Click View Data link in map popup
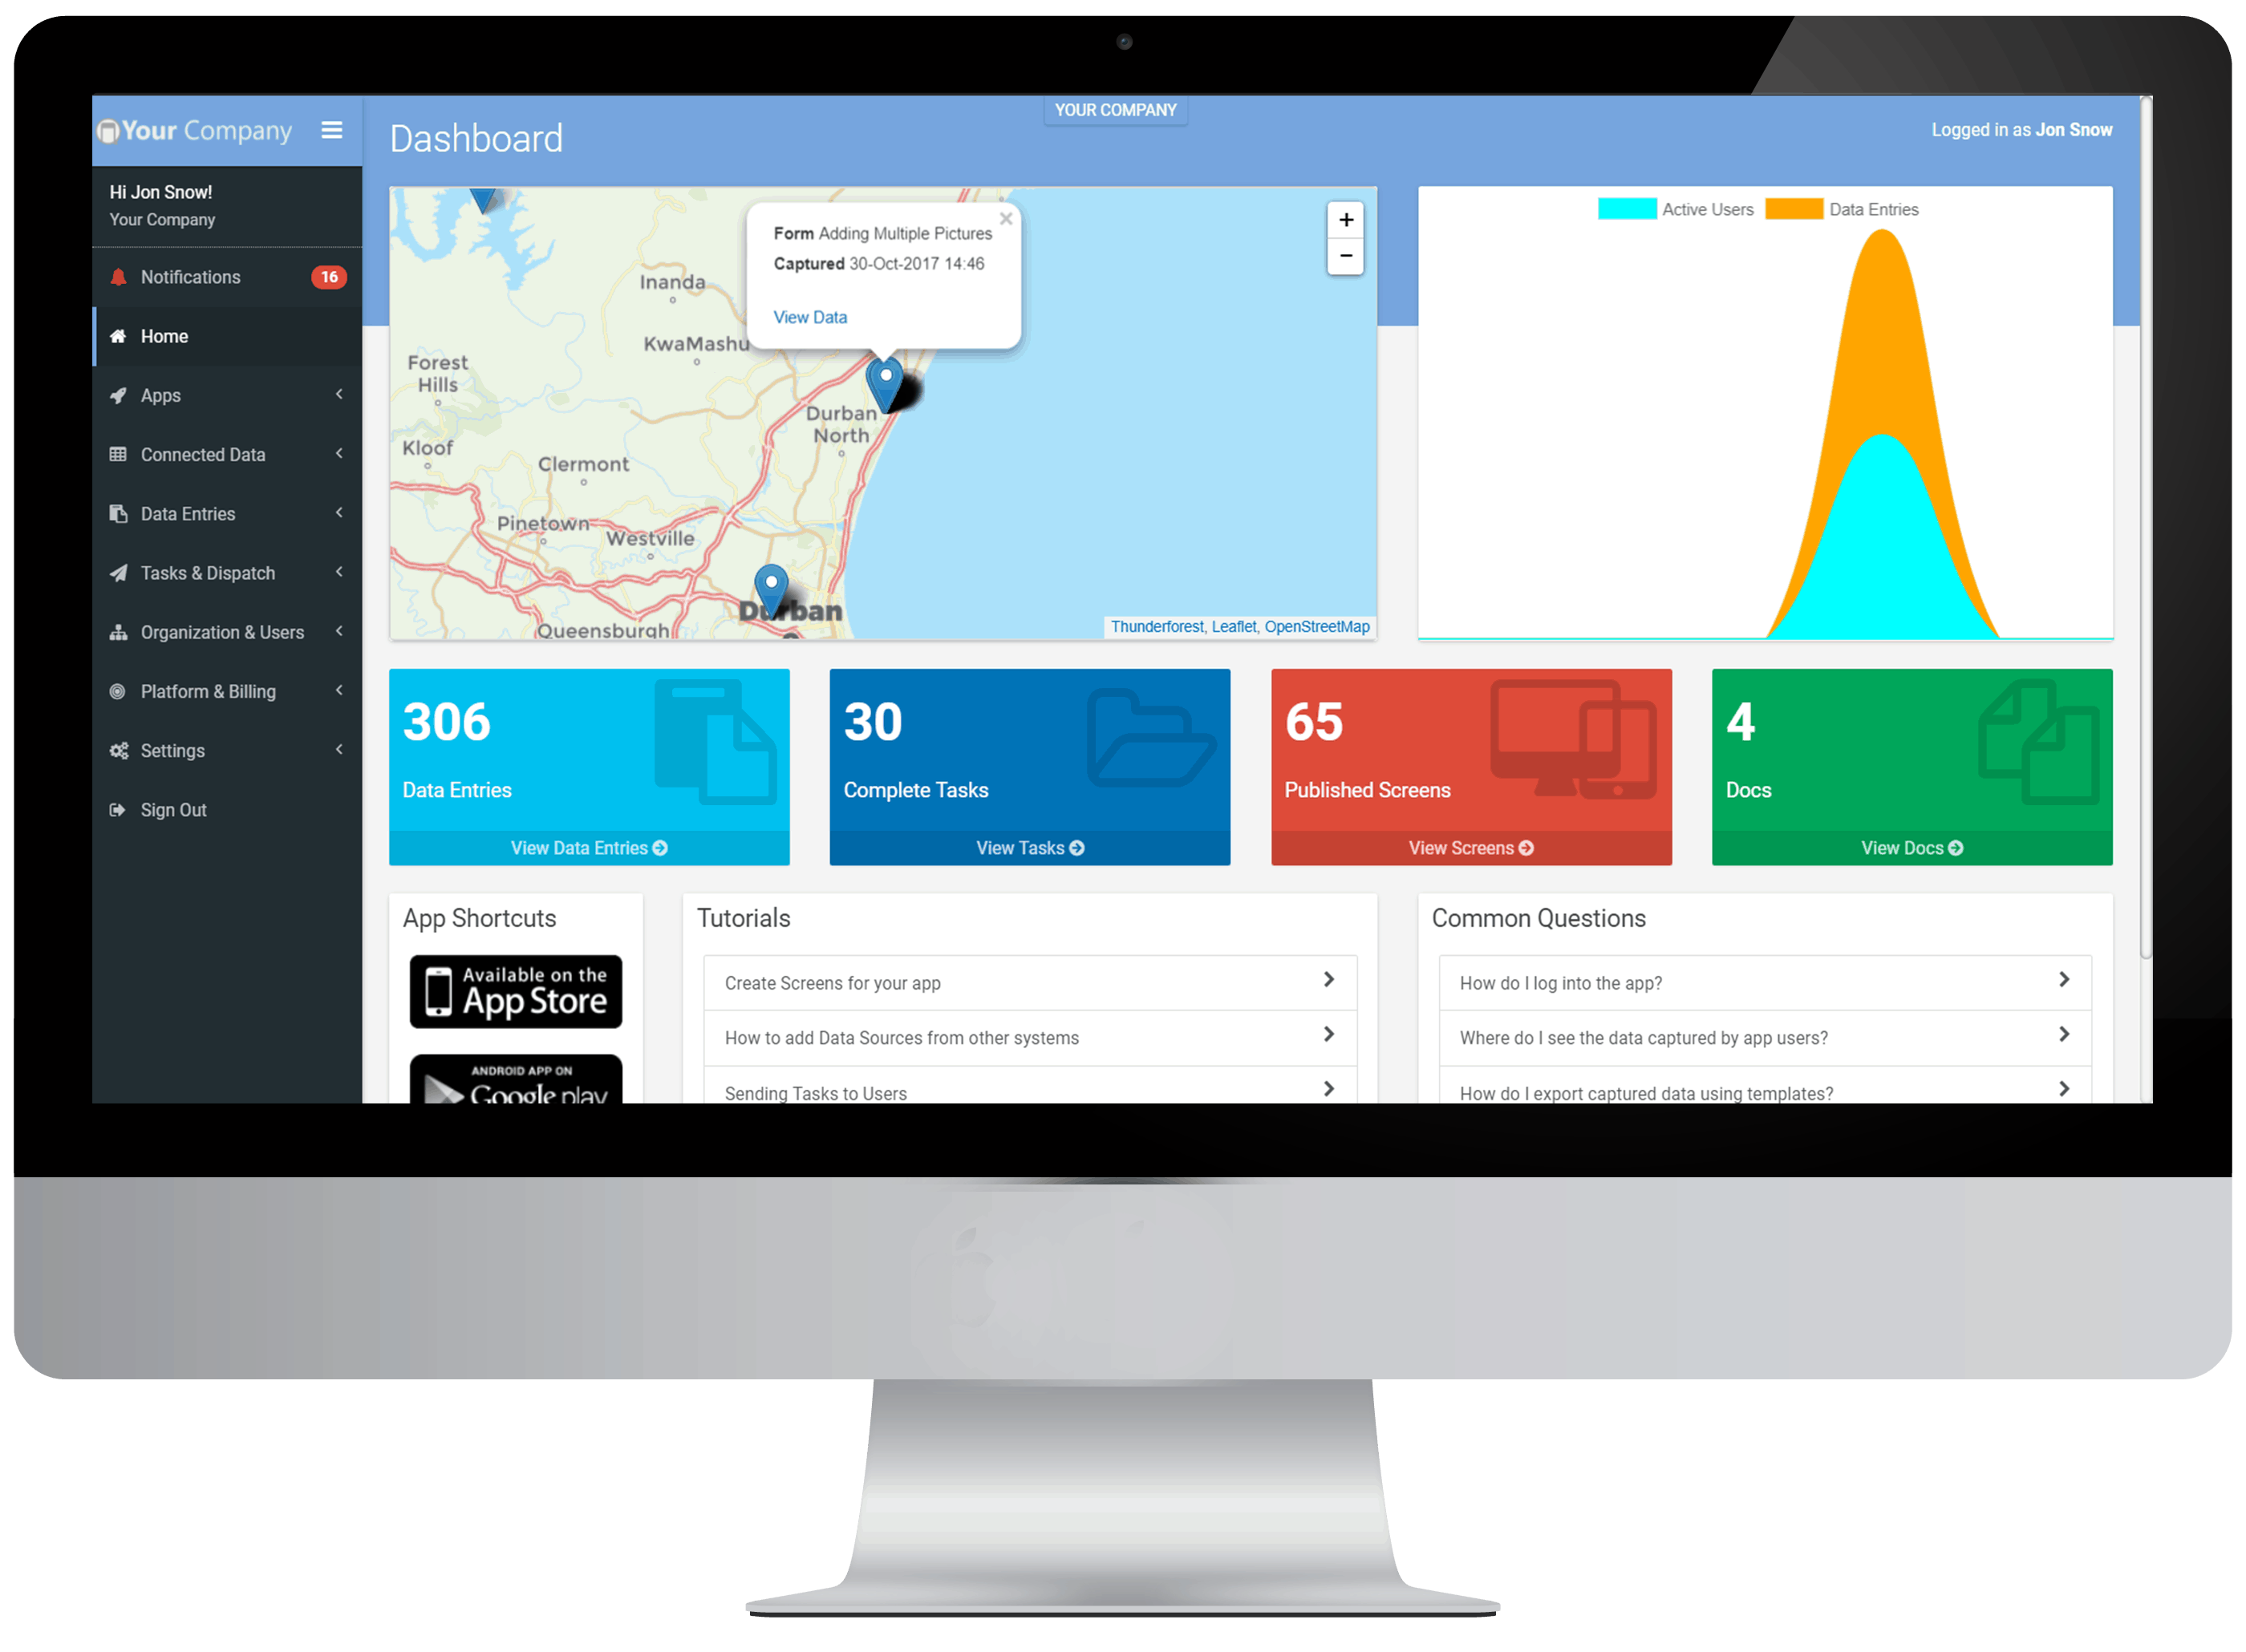 tap(809, 317)
